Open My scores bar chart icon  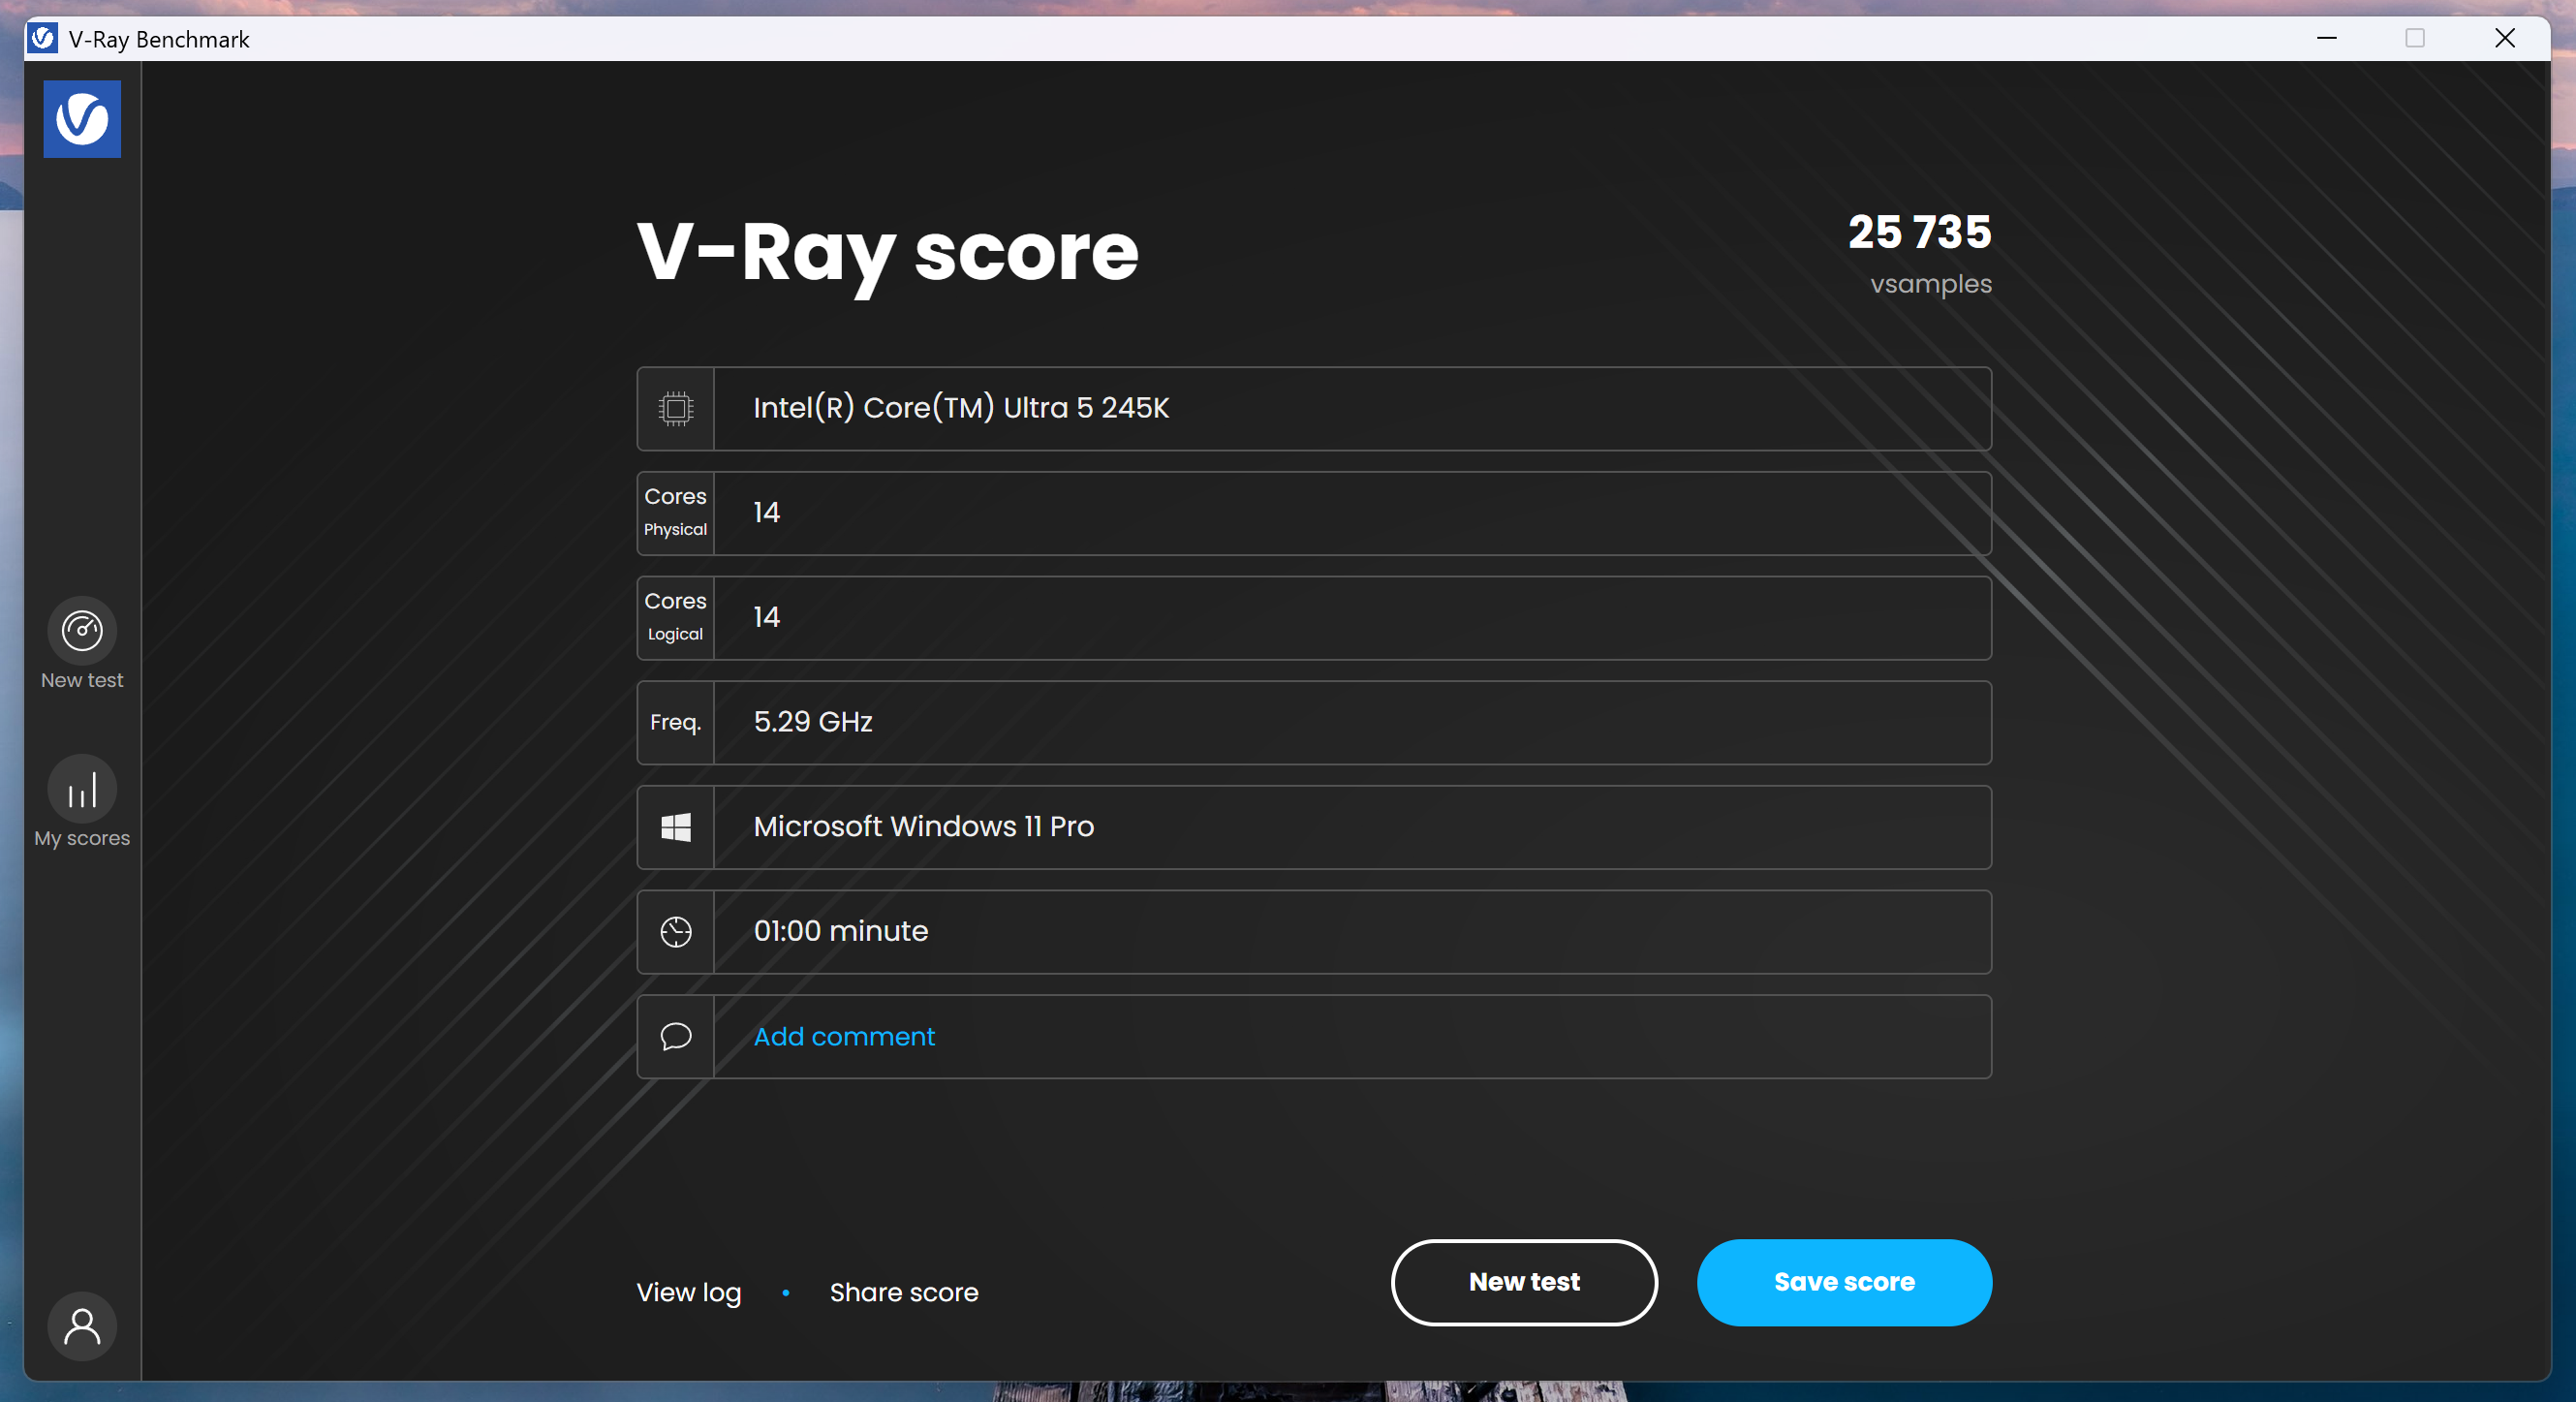[82, 790]
